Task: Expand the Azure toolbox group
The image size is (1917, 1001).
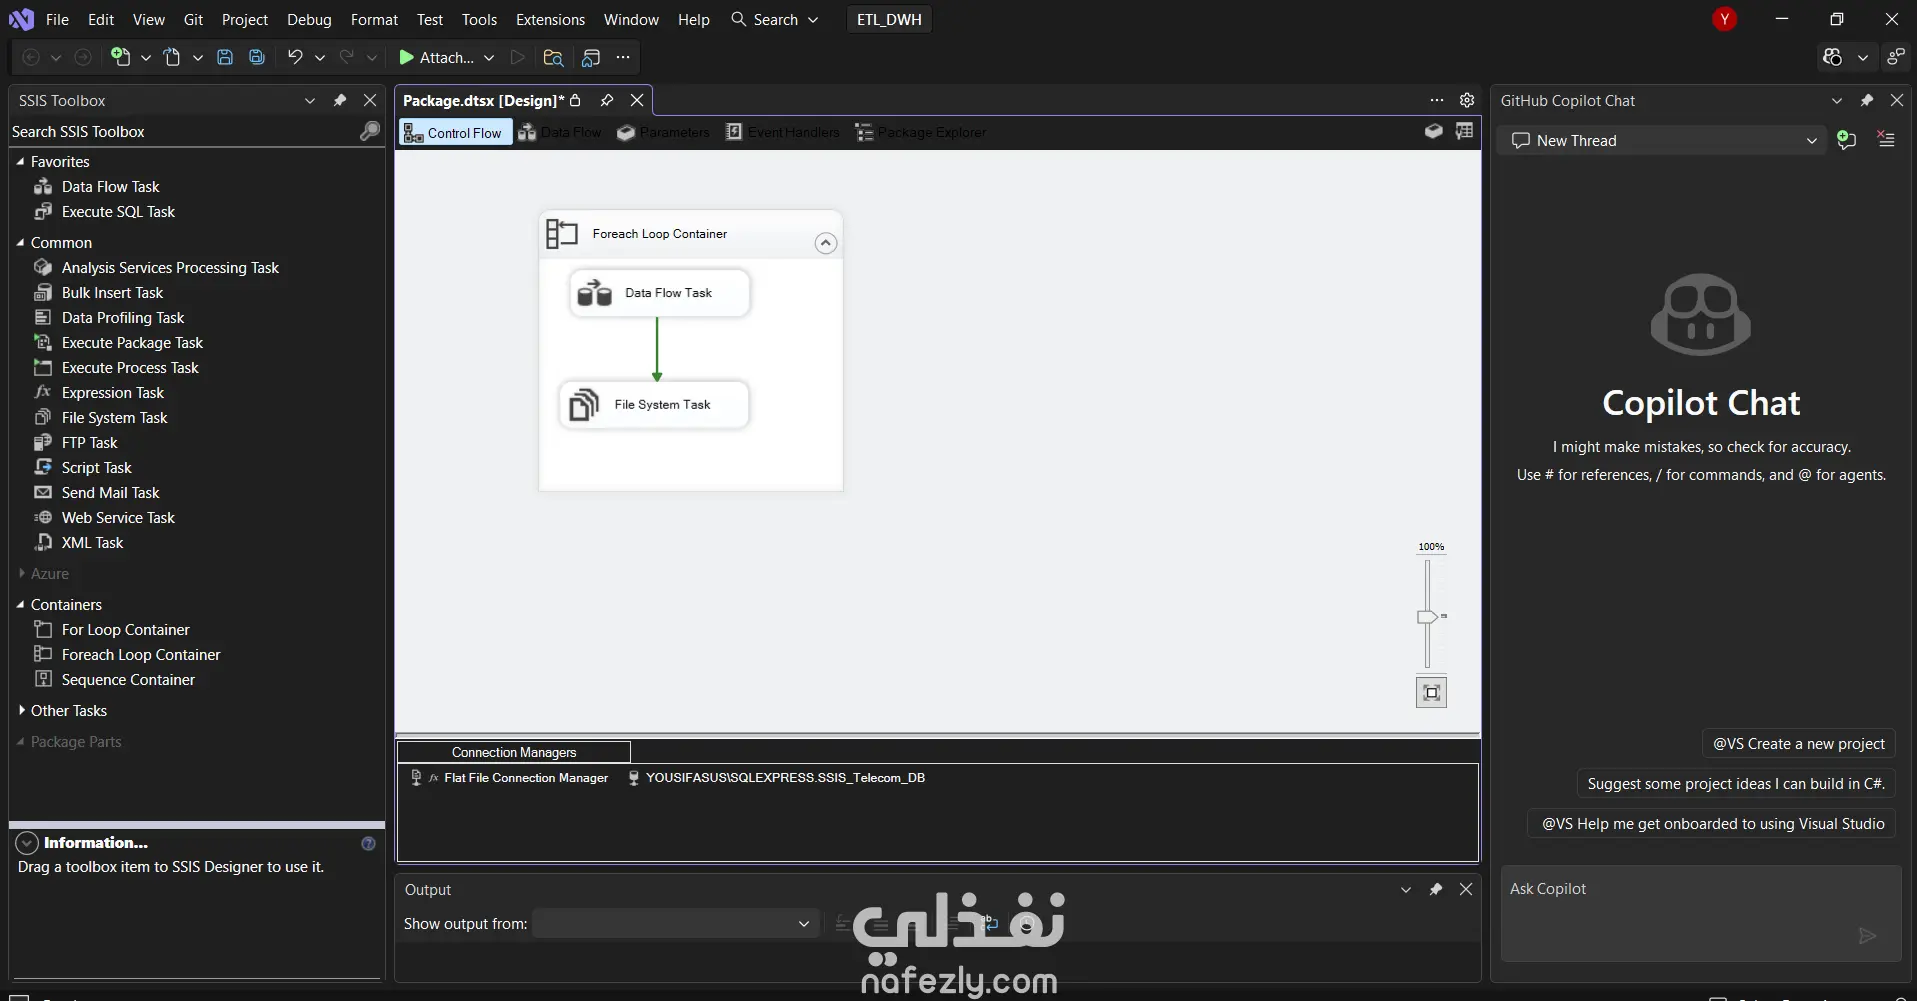Action: pyautogui.click(x=21, y=573)
